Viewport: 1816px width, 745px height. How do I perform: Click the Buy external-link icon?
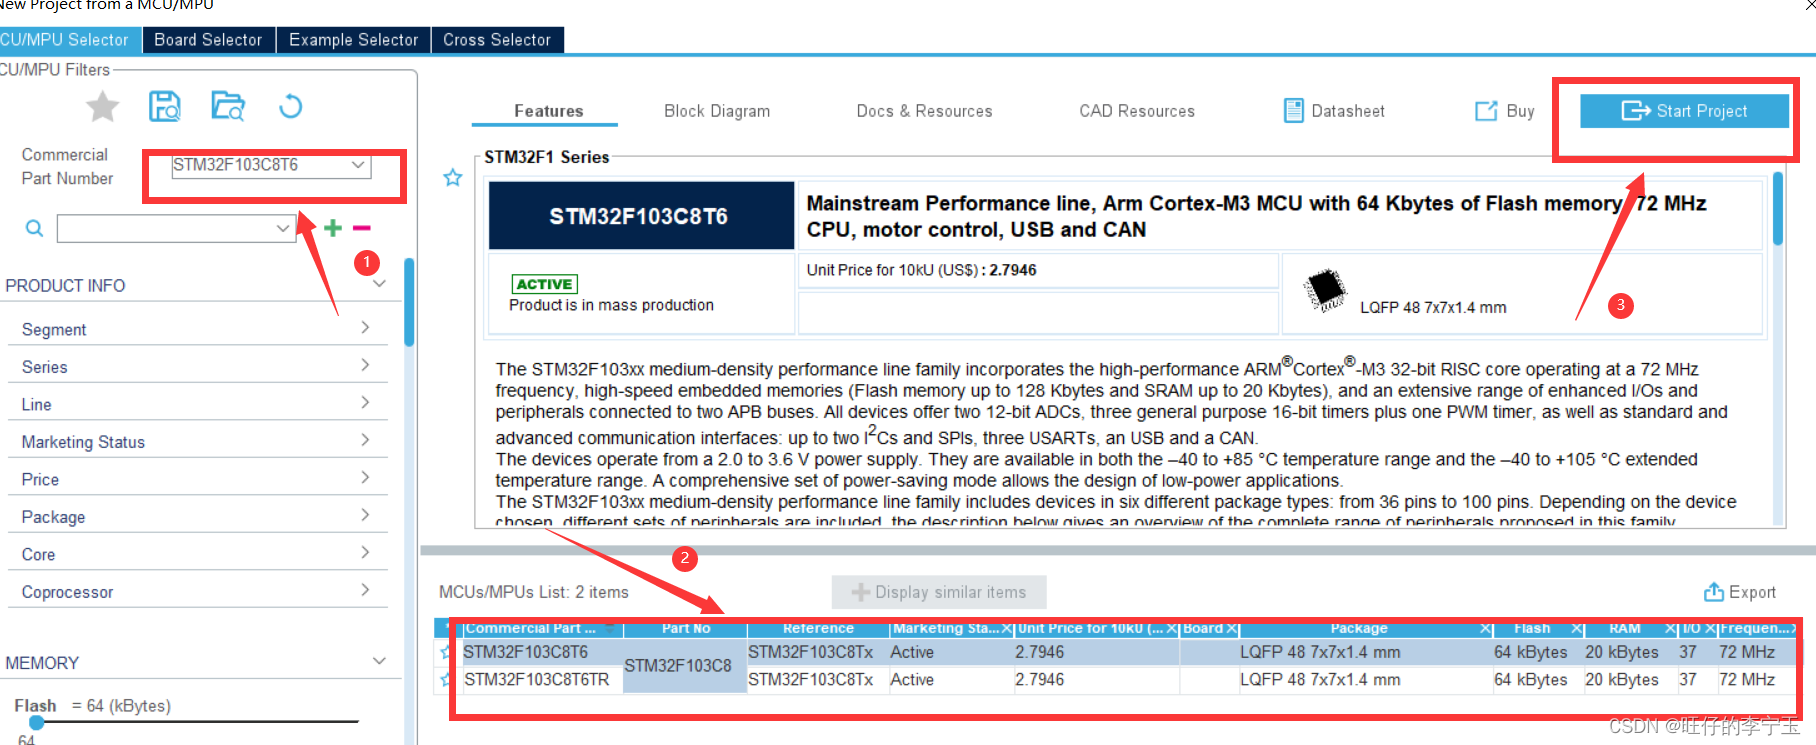coord(1486,110)
